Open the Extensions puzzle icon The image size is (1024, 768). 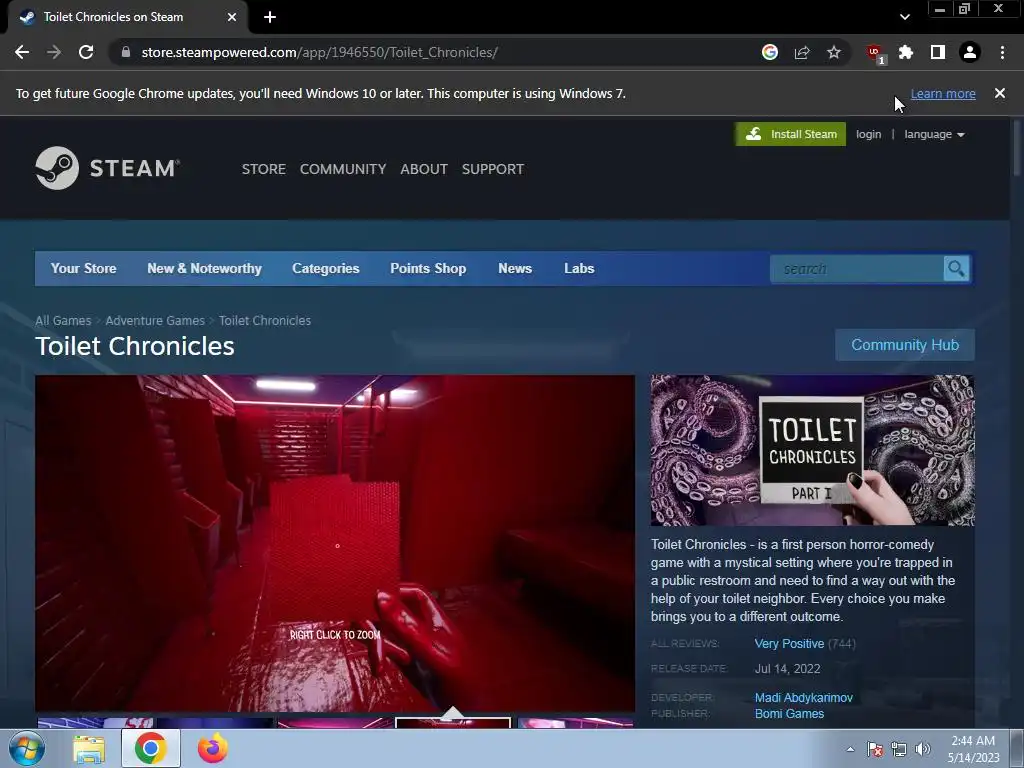click(906, 52)
